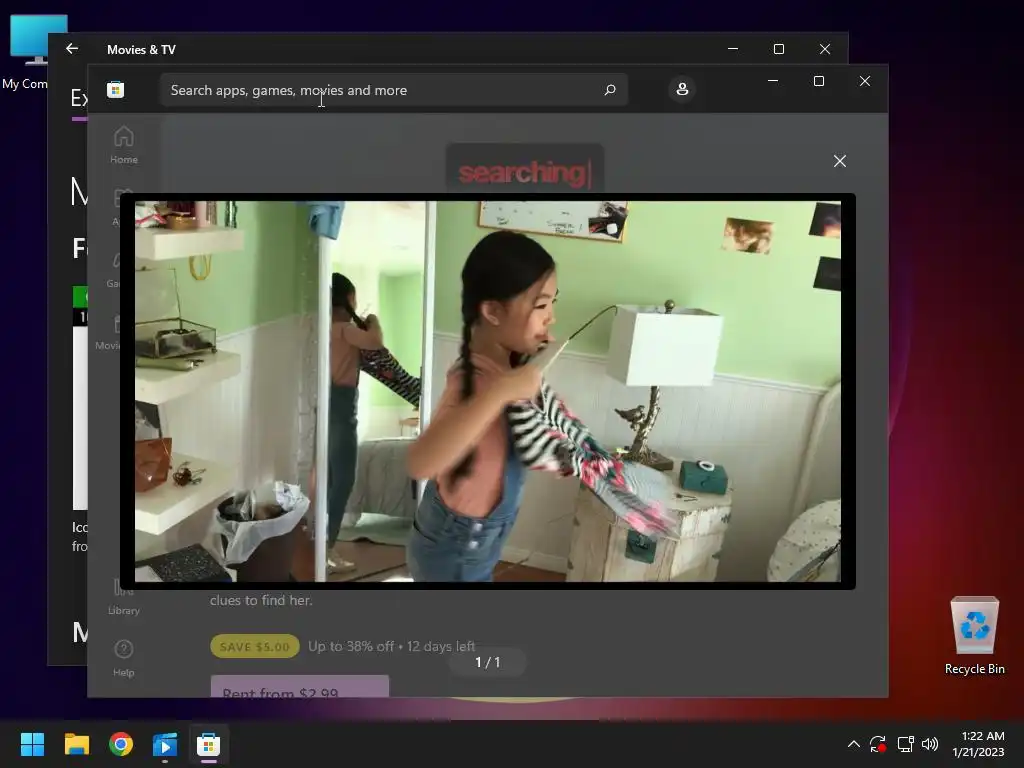Click the searching movie title logo

(524, 172)
